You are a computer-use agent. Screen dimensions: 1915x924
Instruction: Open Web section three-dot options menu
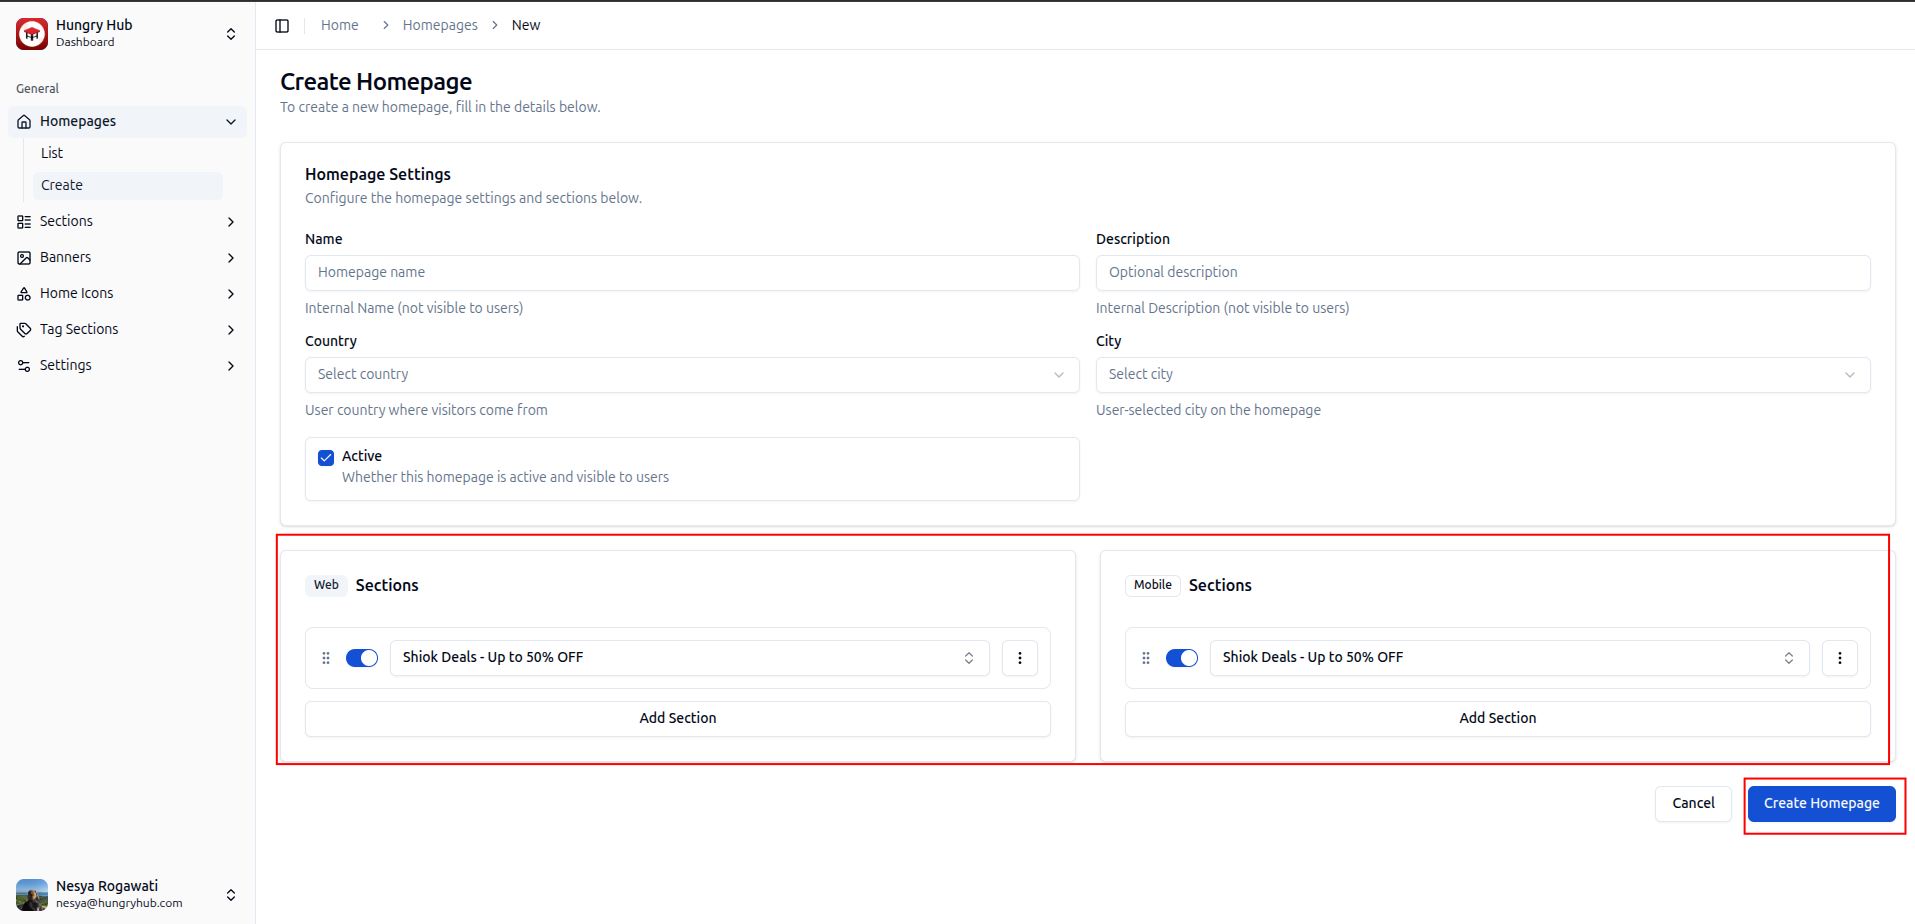click(1019, 658)
